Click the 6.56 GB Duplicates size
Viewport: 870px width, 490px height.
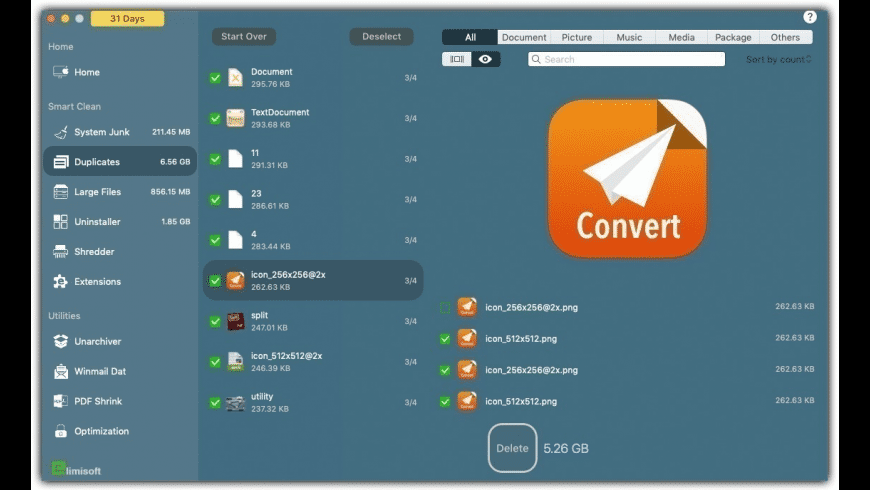click(x=175, y=161)
